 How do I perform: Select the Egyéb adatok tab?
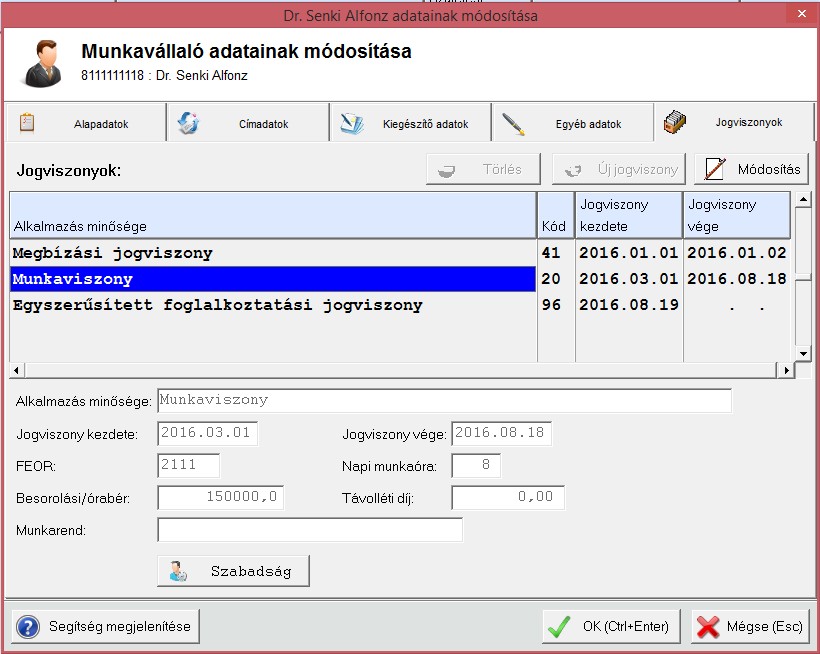coord(573,124)
